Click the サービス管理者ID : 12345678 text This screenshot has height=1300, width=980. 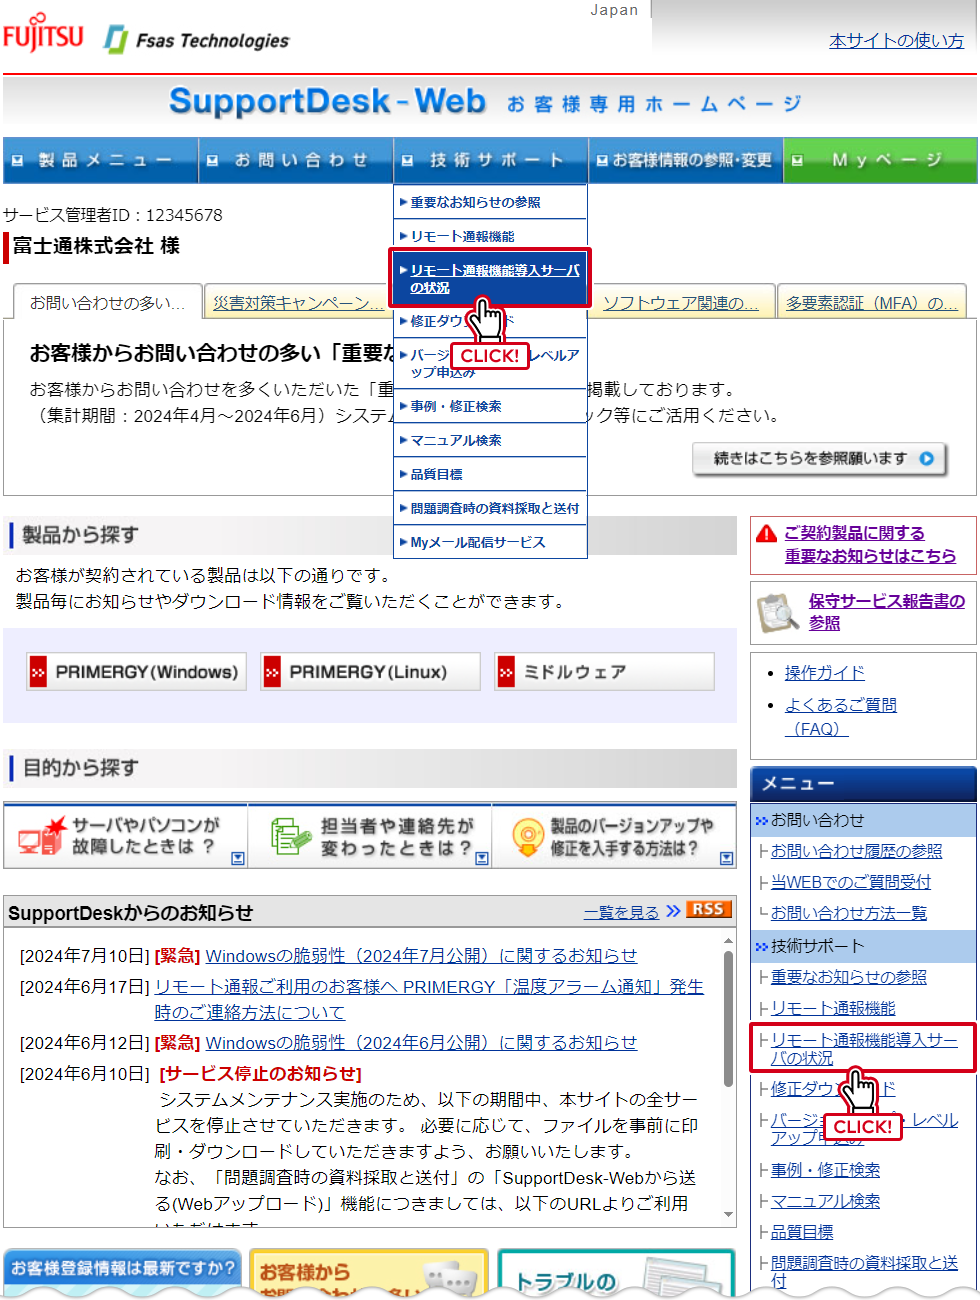[x=113, y=215]
